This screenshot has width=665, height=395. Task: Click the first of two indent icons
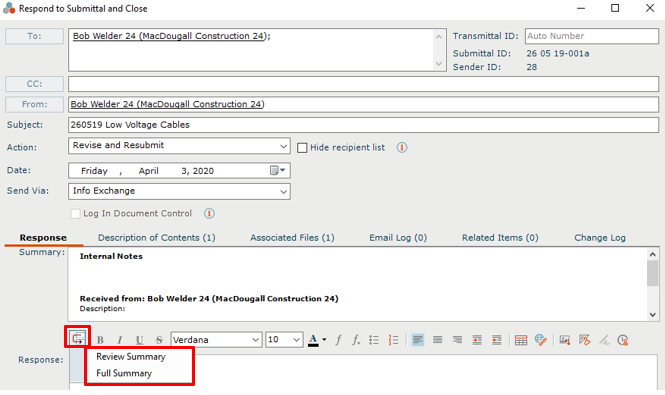click(477, 340)
